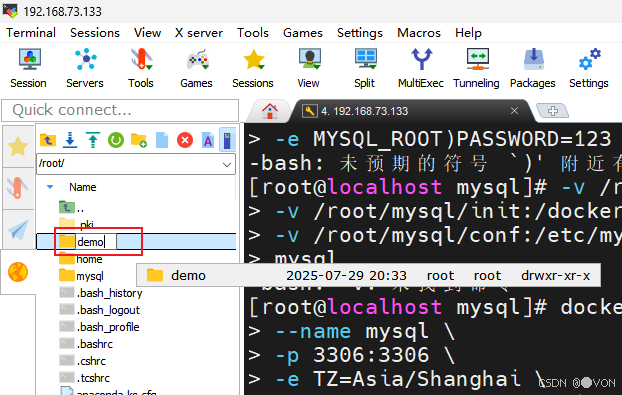The height and width of the screenshot is (395, 622).
Task: Open the Tunneling toolbar icon
Action: 477,68
